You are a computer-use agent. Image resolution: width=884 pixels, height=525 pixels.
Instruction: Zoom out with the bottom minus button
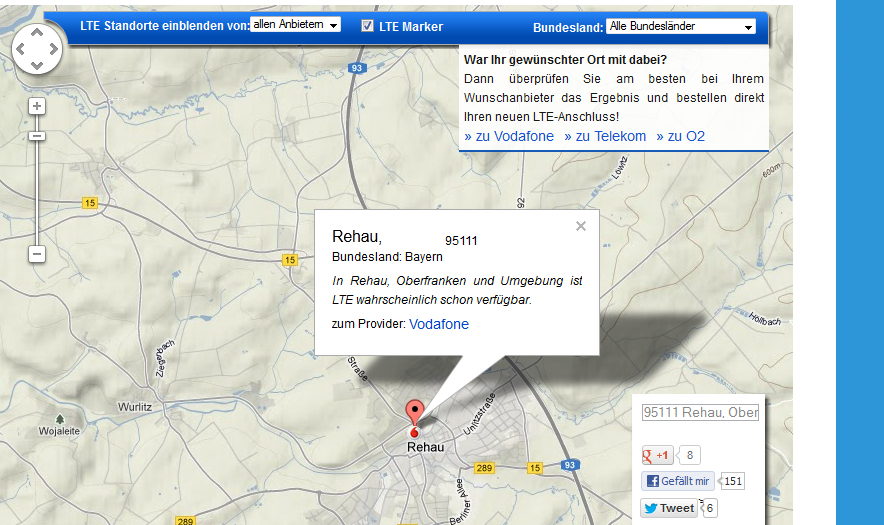(x=37, y=254)
